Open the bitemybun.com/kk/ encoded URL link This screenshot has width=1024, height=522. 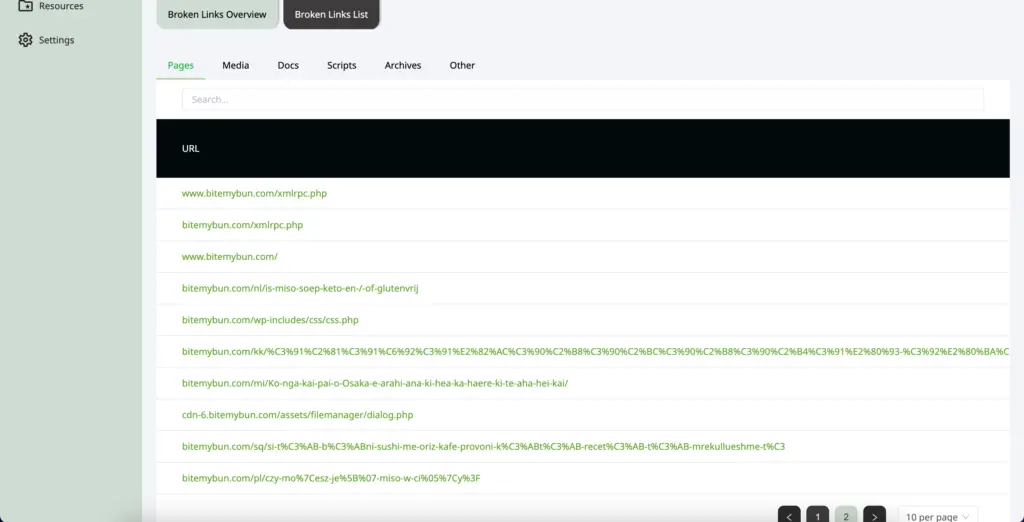596,351
